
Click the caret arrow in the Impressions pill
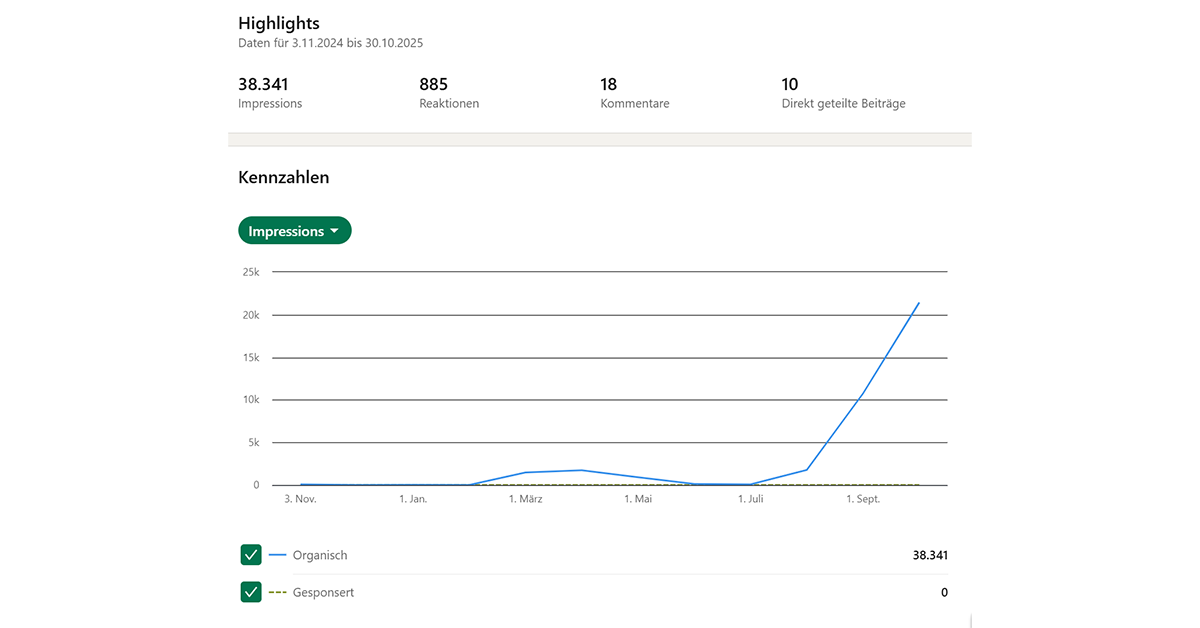click(334, 231)
